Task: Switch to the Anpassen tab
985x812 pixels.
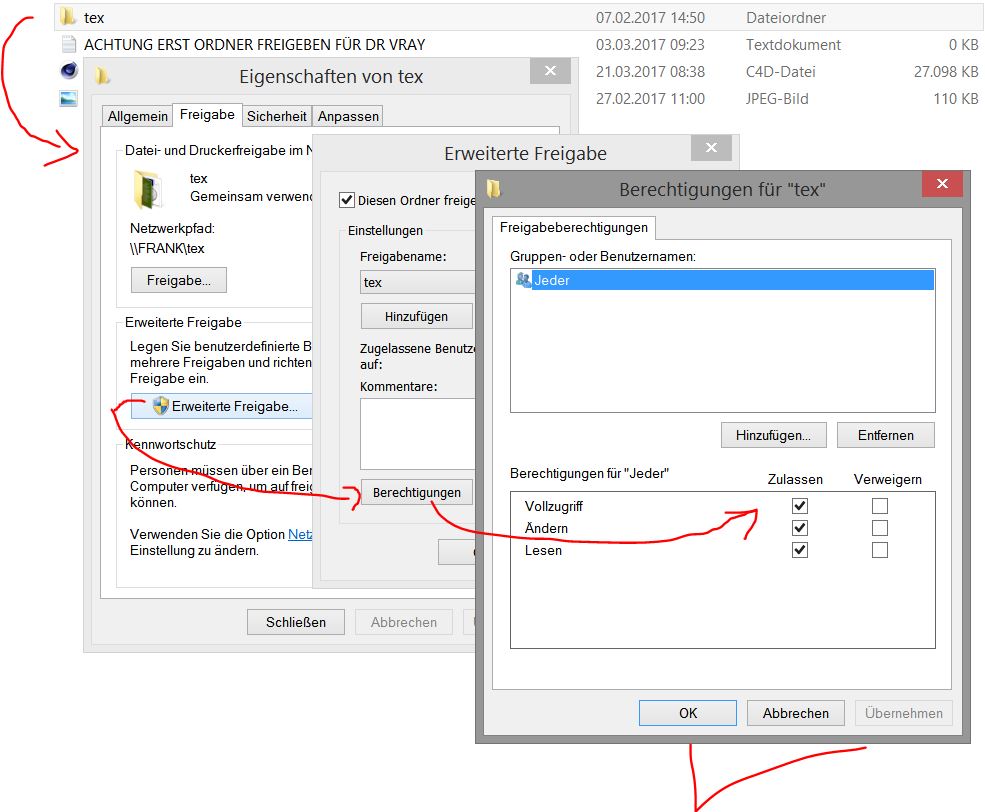Action: coord(348,116)
